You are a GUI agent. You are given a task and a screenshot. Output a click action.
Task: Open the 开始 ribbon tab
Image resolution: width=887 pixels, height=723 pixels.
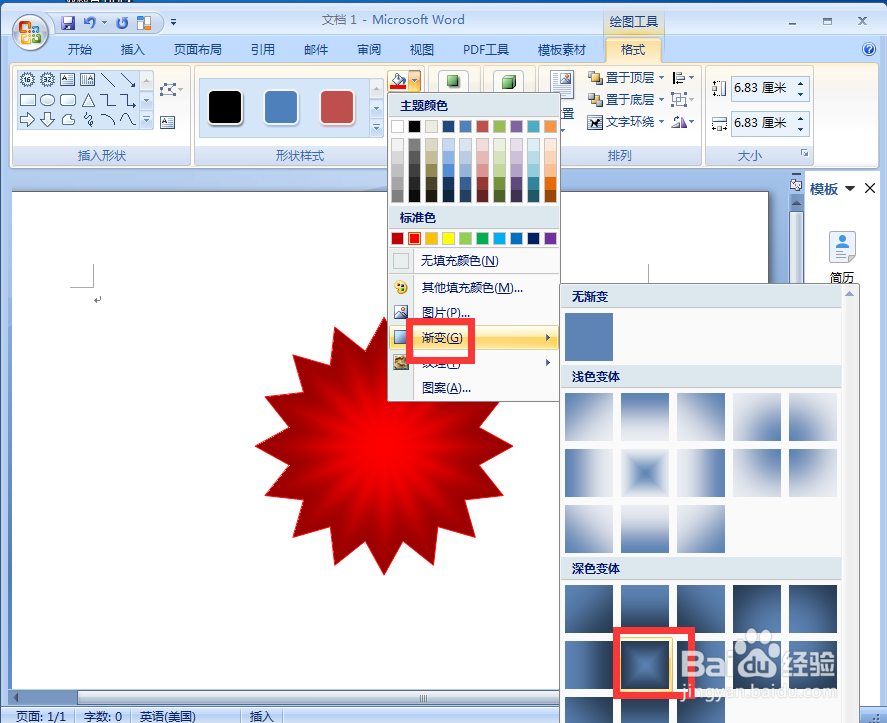pos(79,50)
